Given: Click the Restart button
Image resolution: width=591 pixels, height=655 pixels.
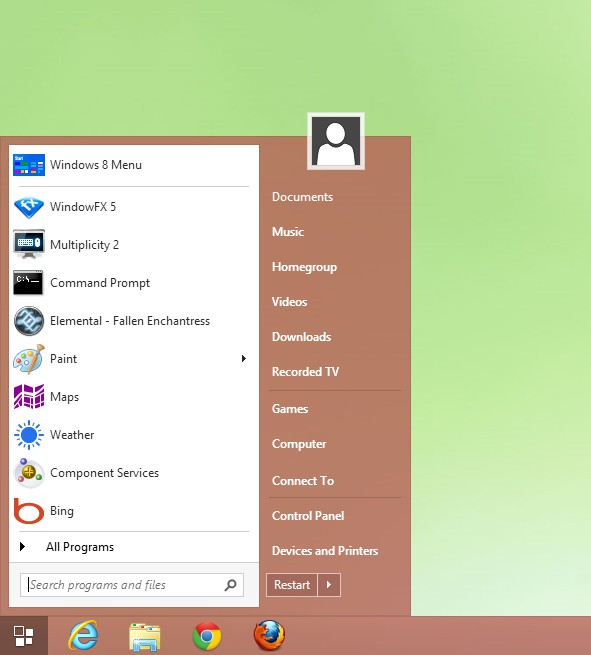Looking at the screenshot, I should [292, 585].
